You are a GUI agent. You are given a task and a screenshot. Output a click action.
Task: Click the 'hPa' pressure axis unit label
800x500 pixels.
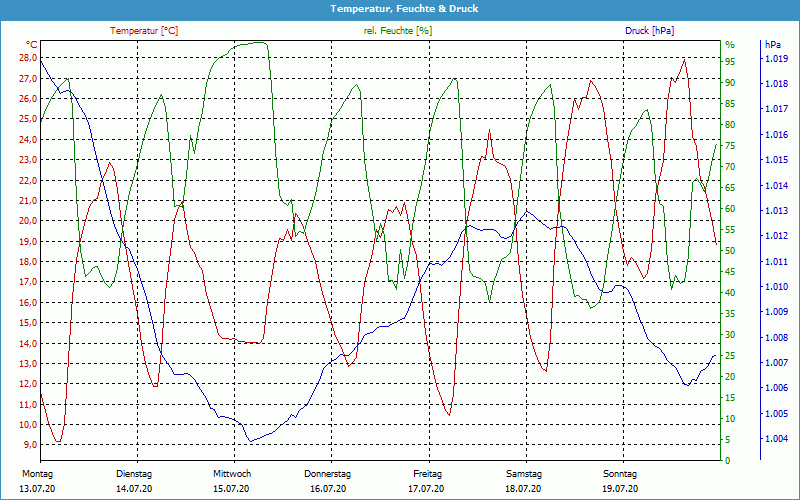773,45
